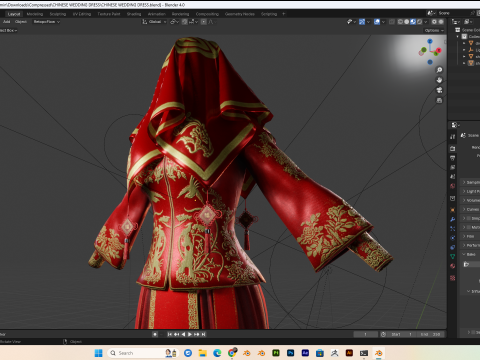Select material preview viewport shading

[413, 22]
